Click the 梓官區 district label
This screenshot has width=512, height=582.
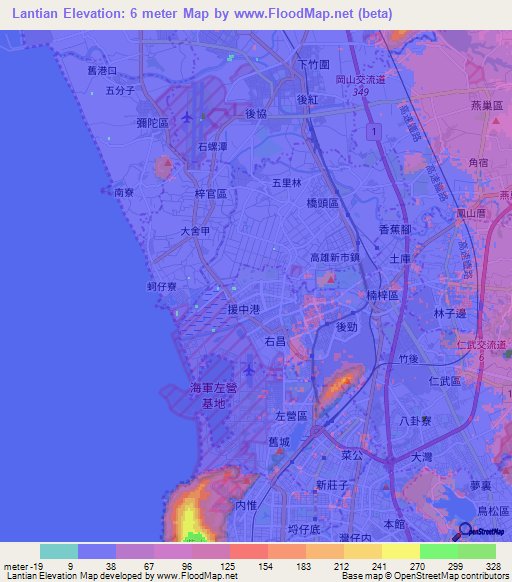point(211,193)
